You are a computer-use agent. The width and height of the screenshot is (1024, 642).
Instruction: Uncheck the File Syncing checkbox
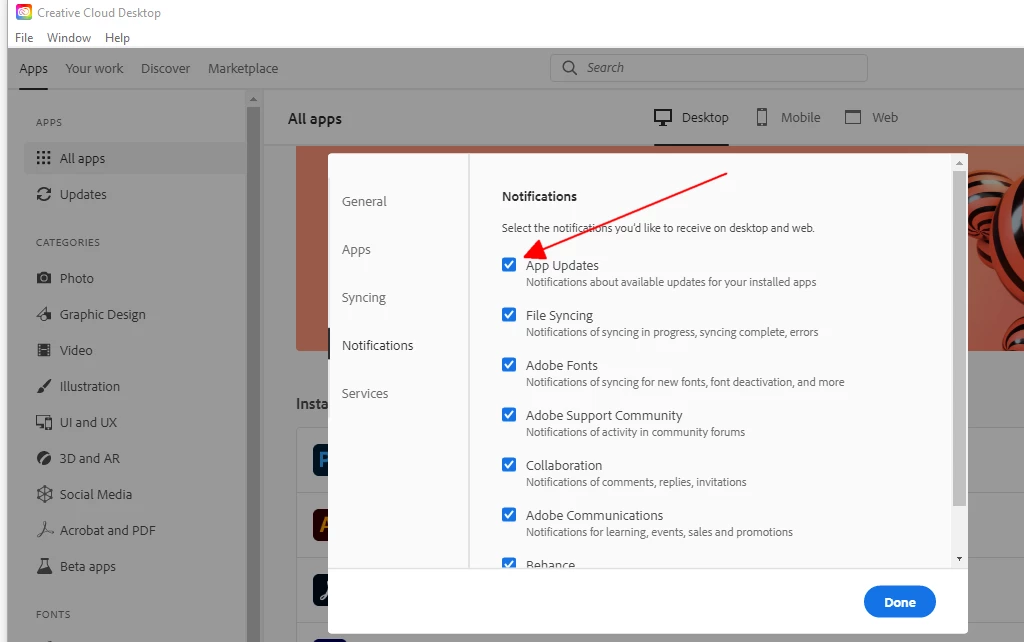tap(509, 315)
